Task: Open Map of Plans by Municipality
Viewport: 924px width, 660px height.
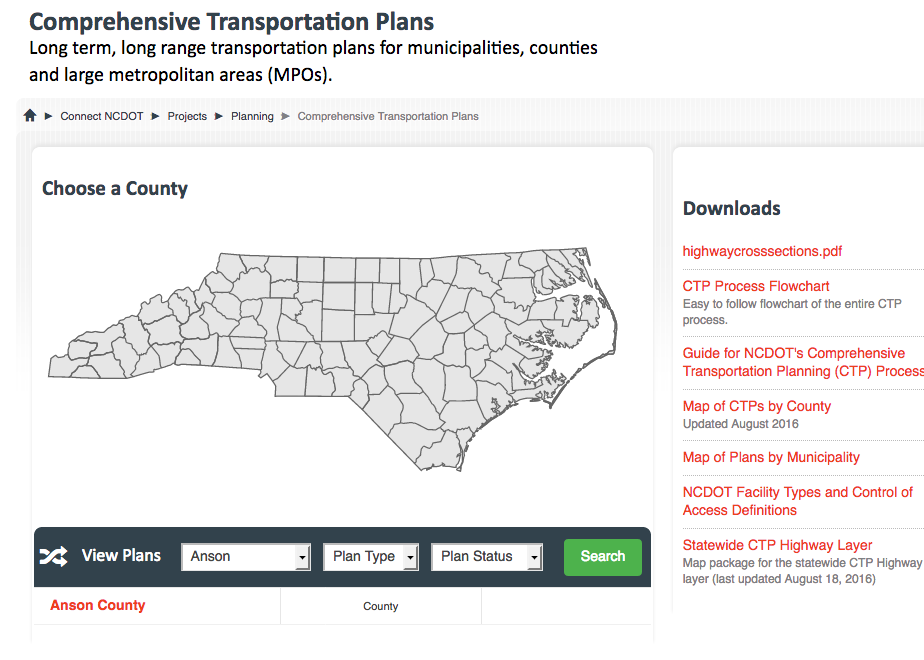Action: [771, 457]
